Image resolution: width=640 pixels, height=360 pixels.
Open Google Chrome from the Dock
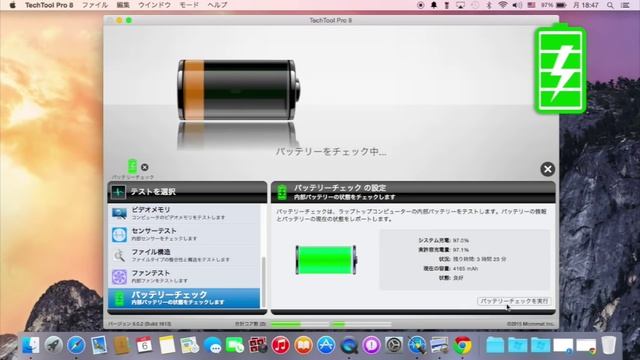coord(462,346)
